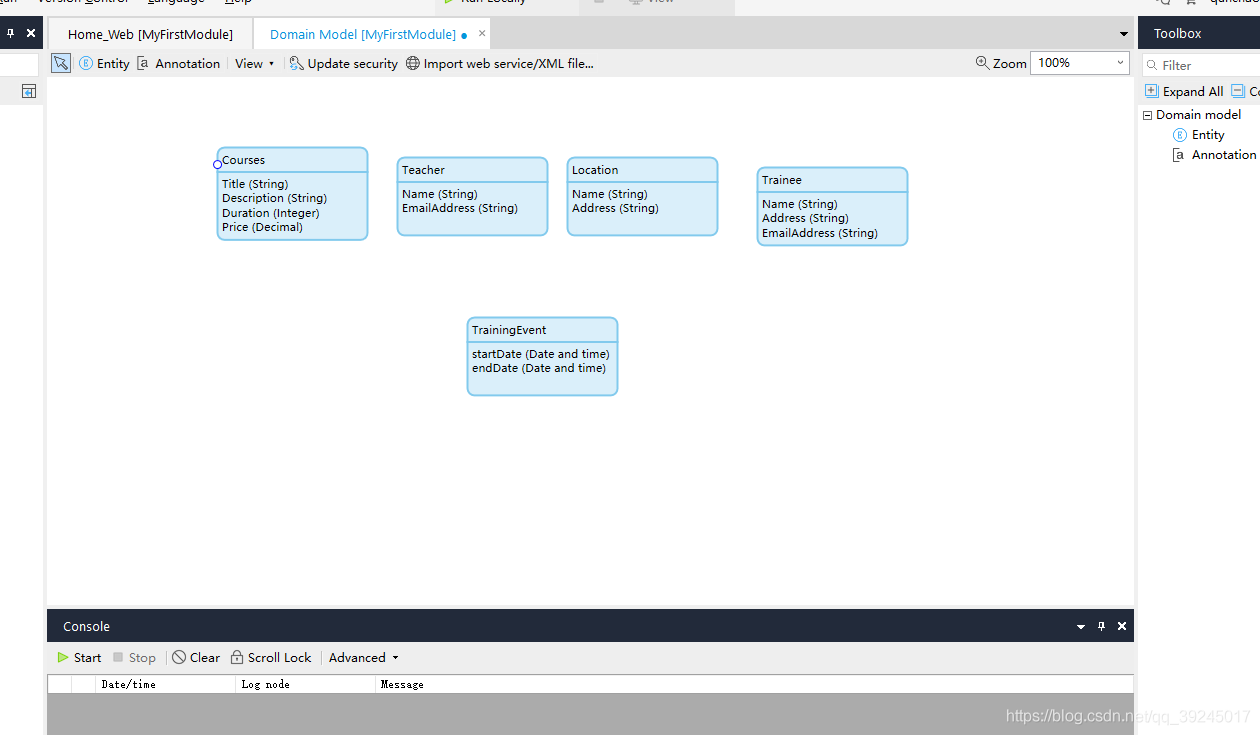Toggle the left panel pin icon
Viewport: 1260px width, 735px height.
[10, 33]
